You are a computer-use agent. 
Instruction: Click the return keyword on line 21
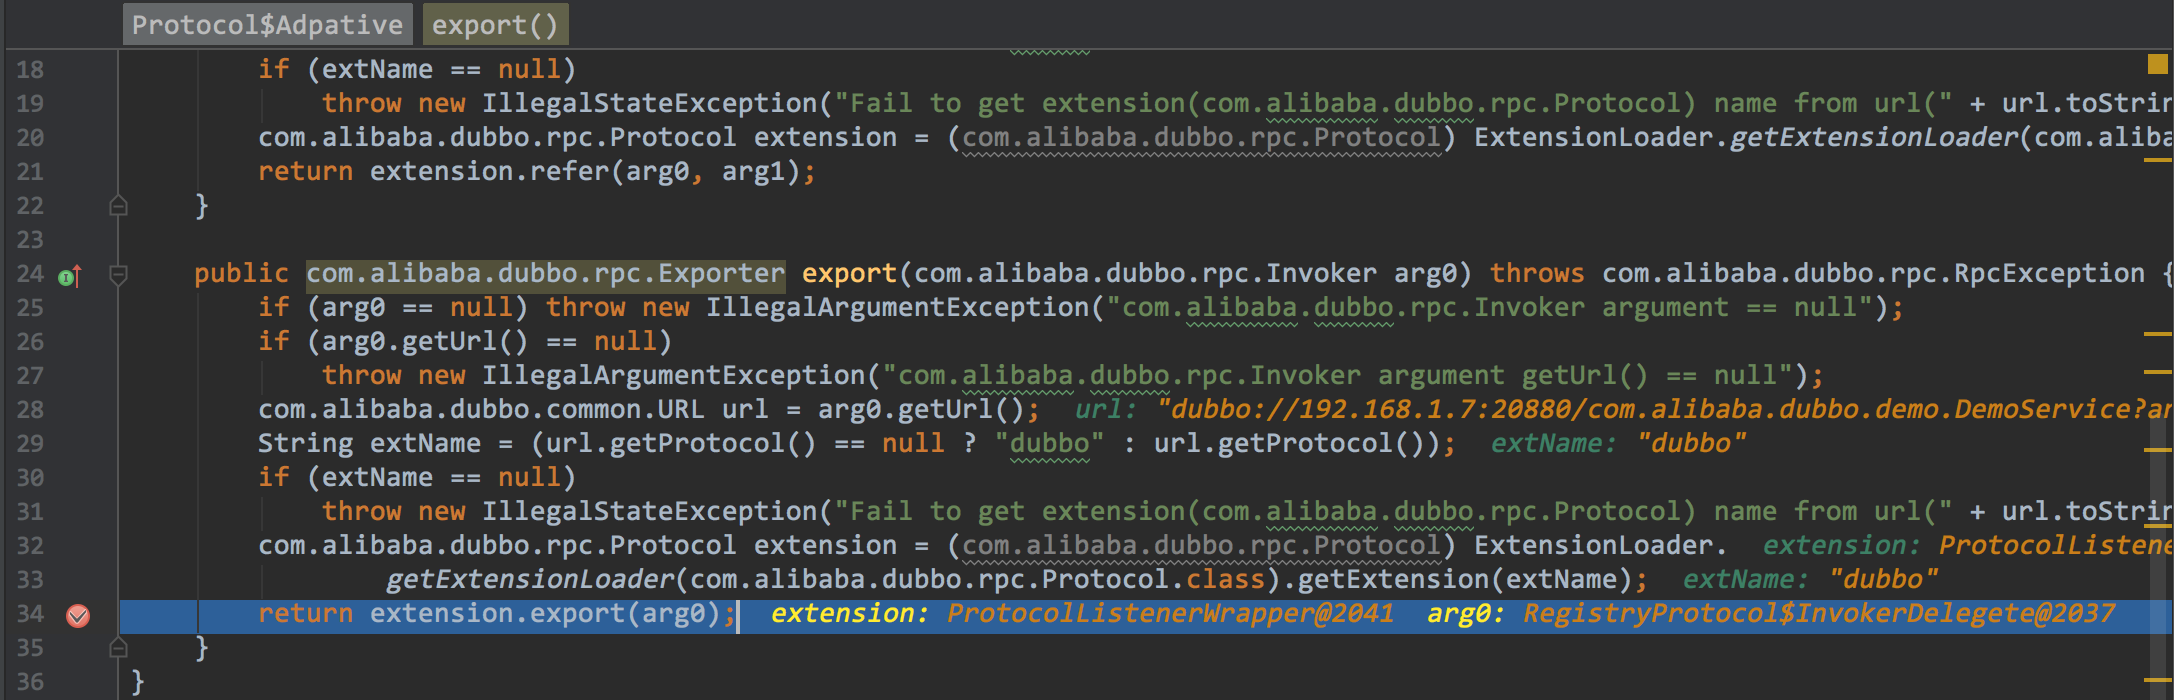click(305, 172)
